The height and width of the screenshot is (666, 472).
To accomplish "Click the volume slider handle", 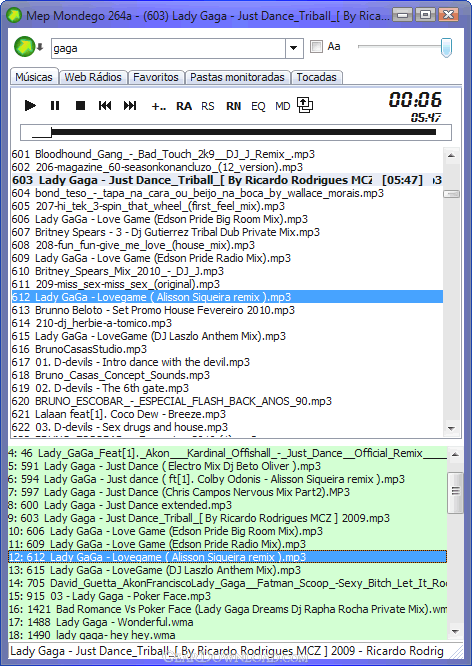I will click(x=446, y=47).
